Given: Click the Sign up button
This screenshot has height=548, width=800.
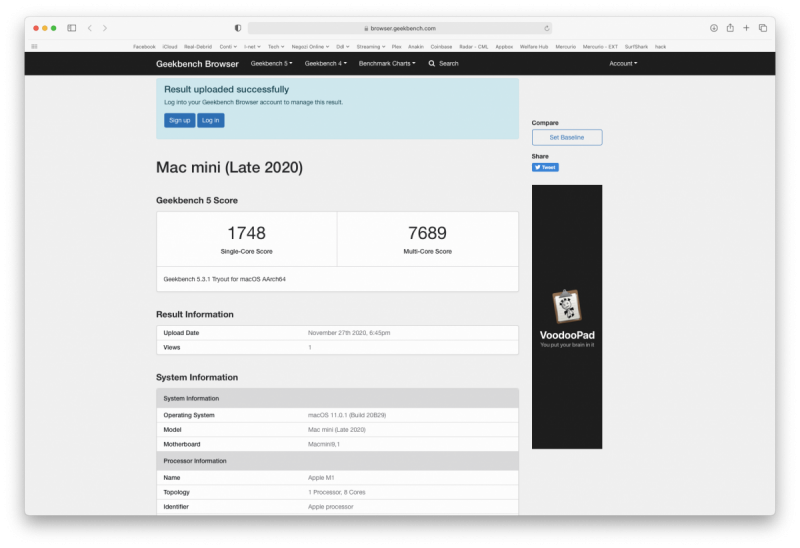Looking at the screenshot, I should (x=180, y=120).
